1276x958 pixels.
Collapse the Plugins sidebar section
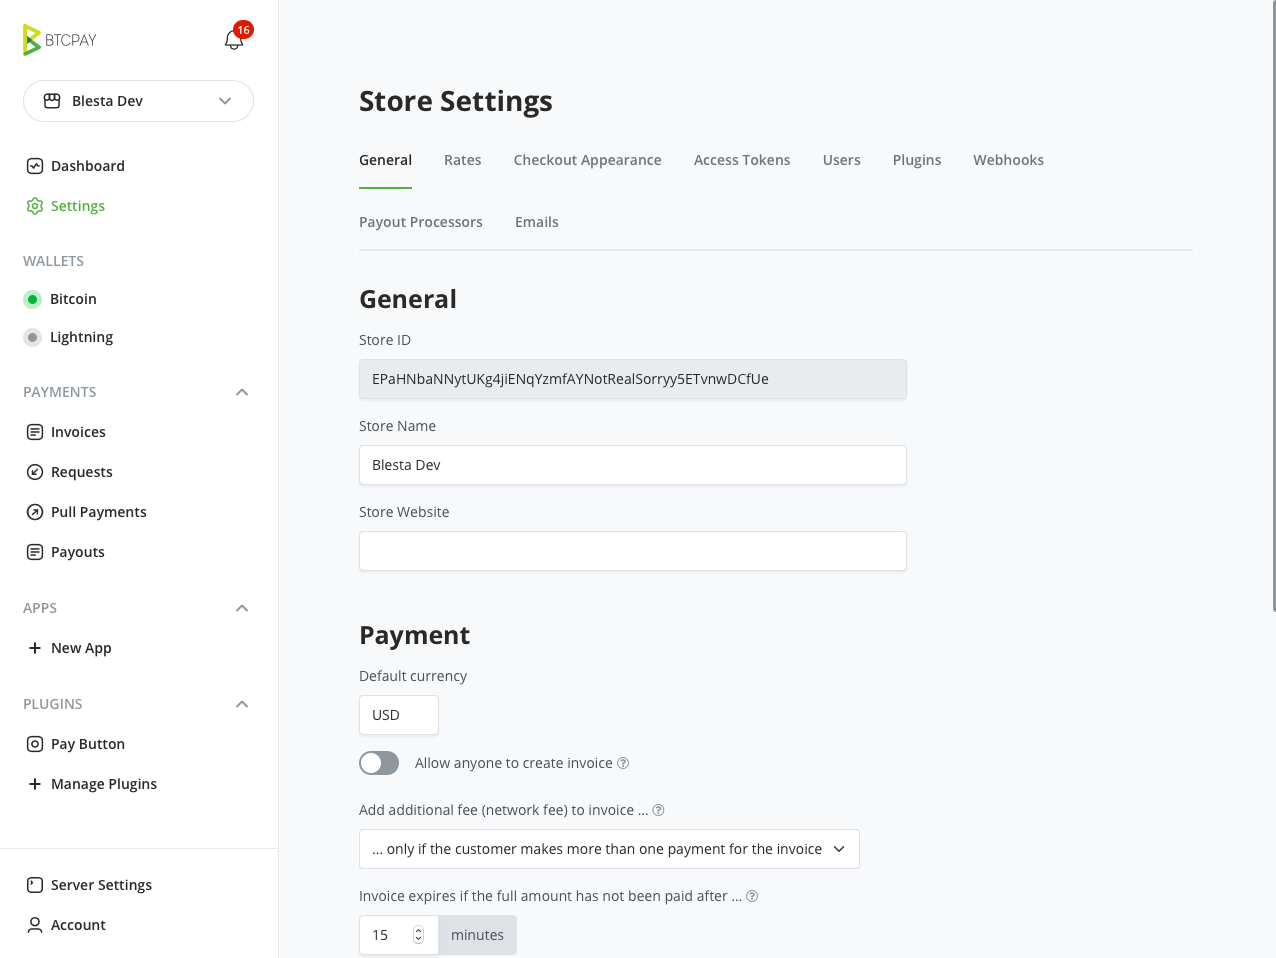click(x=242, y=704)
